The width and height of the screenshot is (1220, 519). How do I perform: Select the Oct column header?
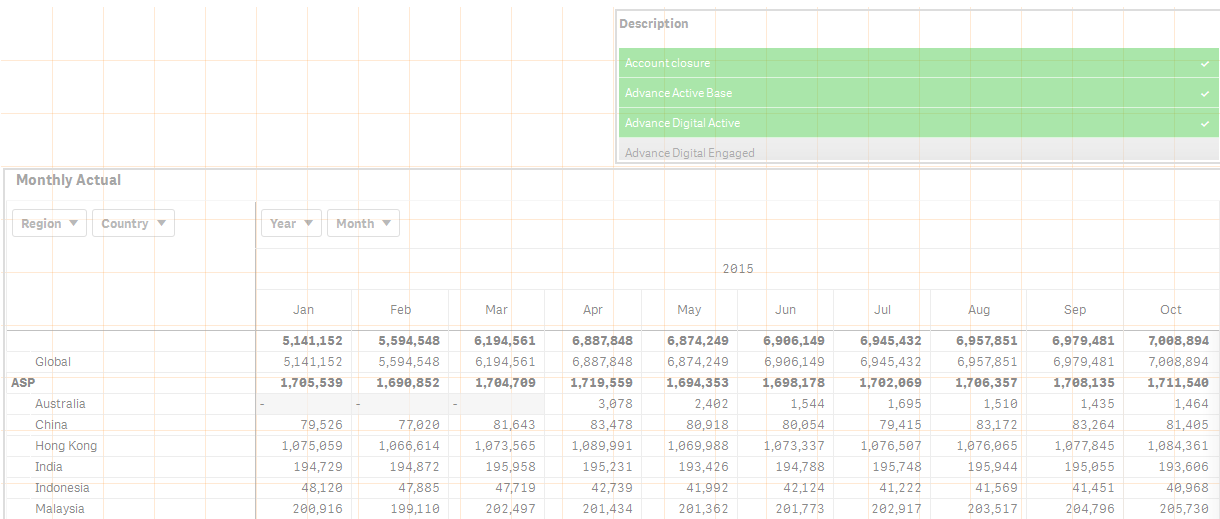[x=1171, y=309]
